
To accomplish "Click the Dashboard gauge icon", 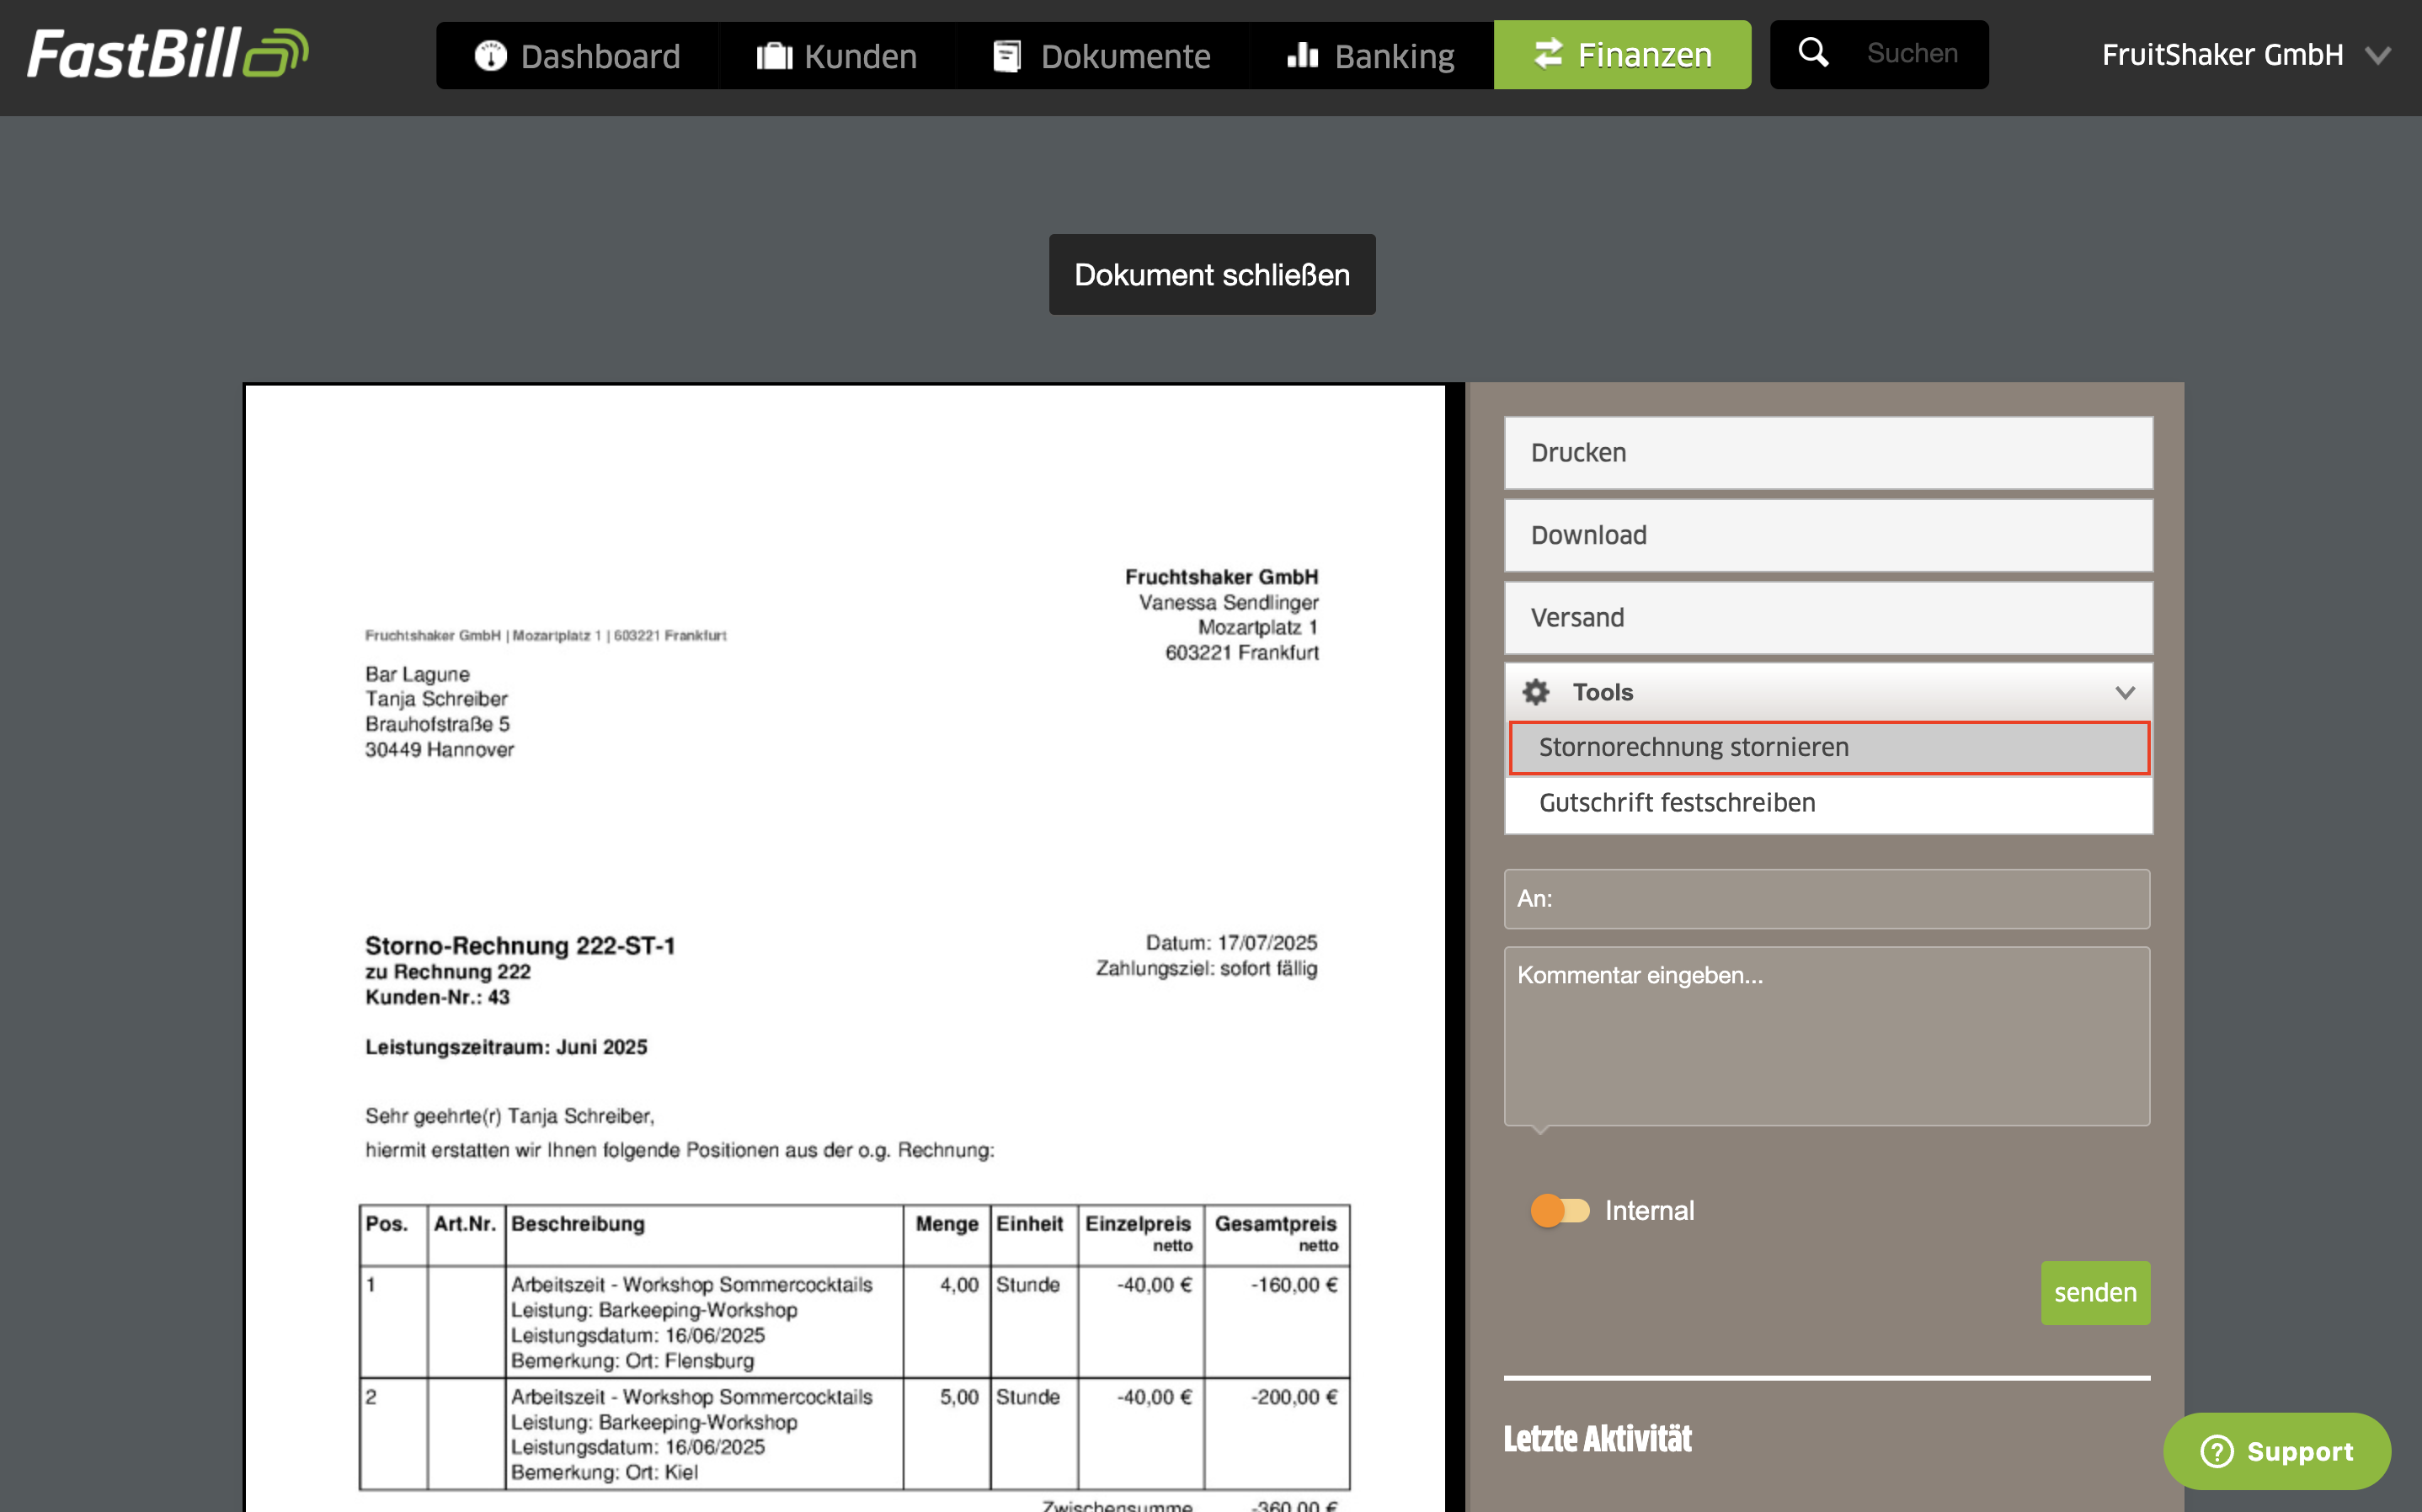I will point(490,55).
